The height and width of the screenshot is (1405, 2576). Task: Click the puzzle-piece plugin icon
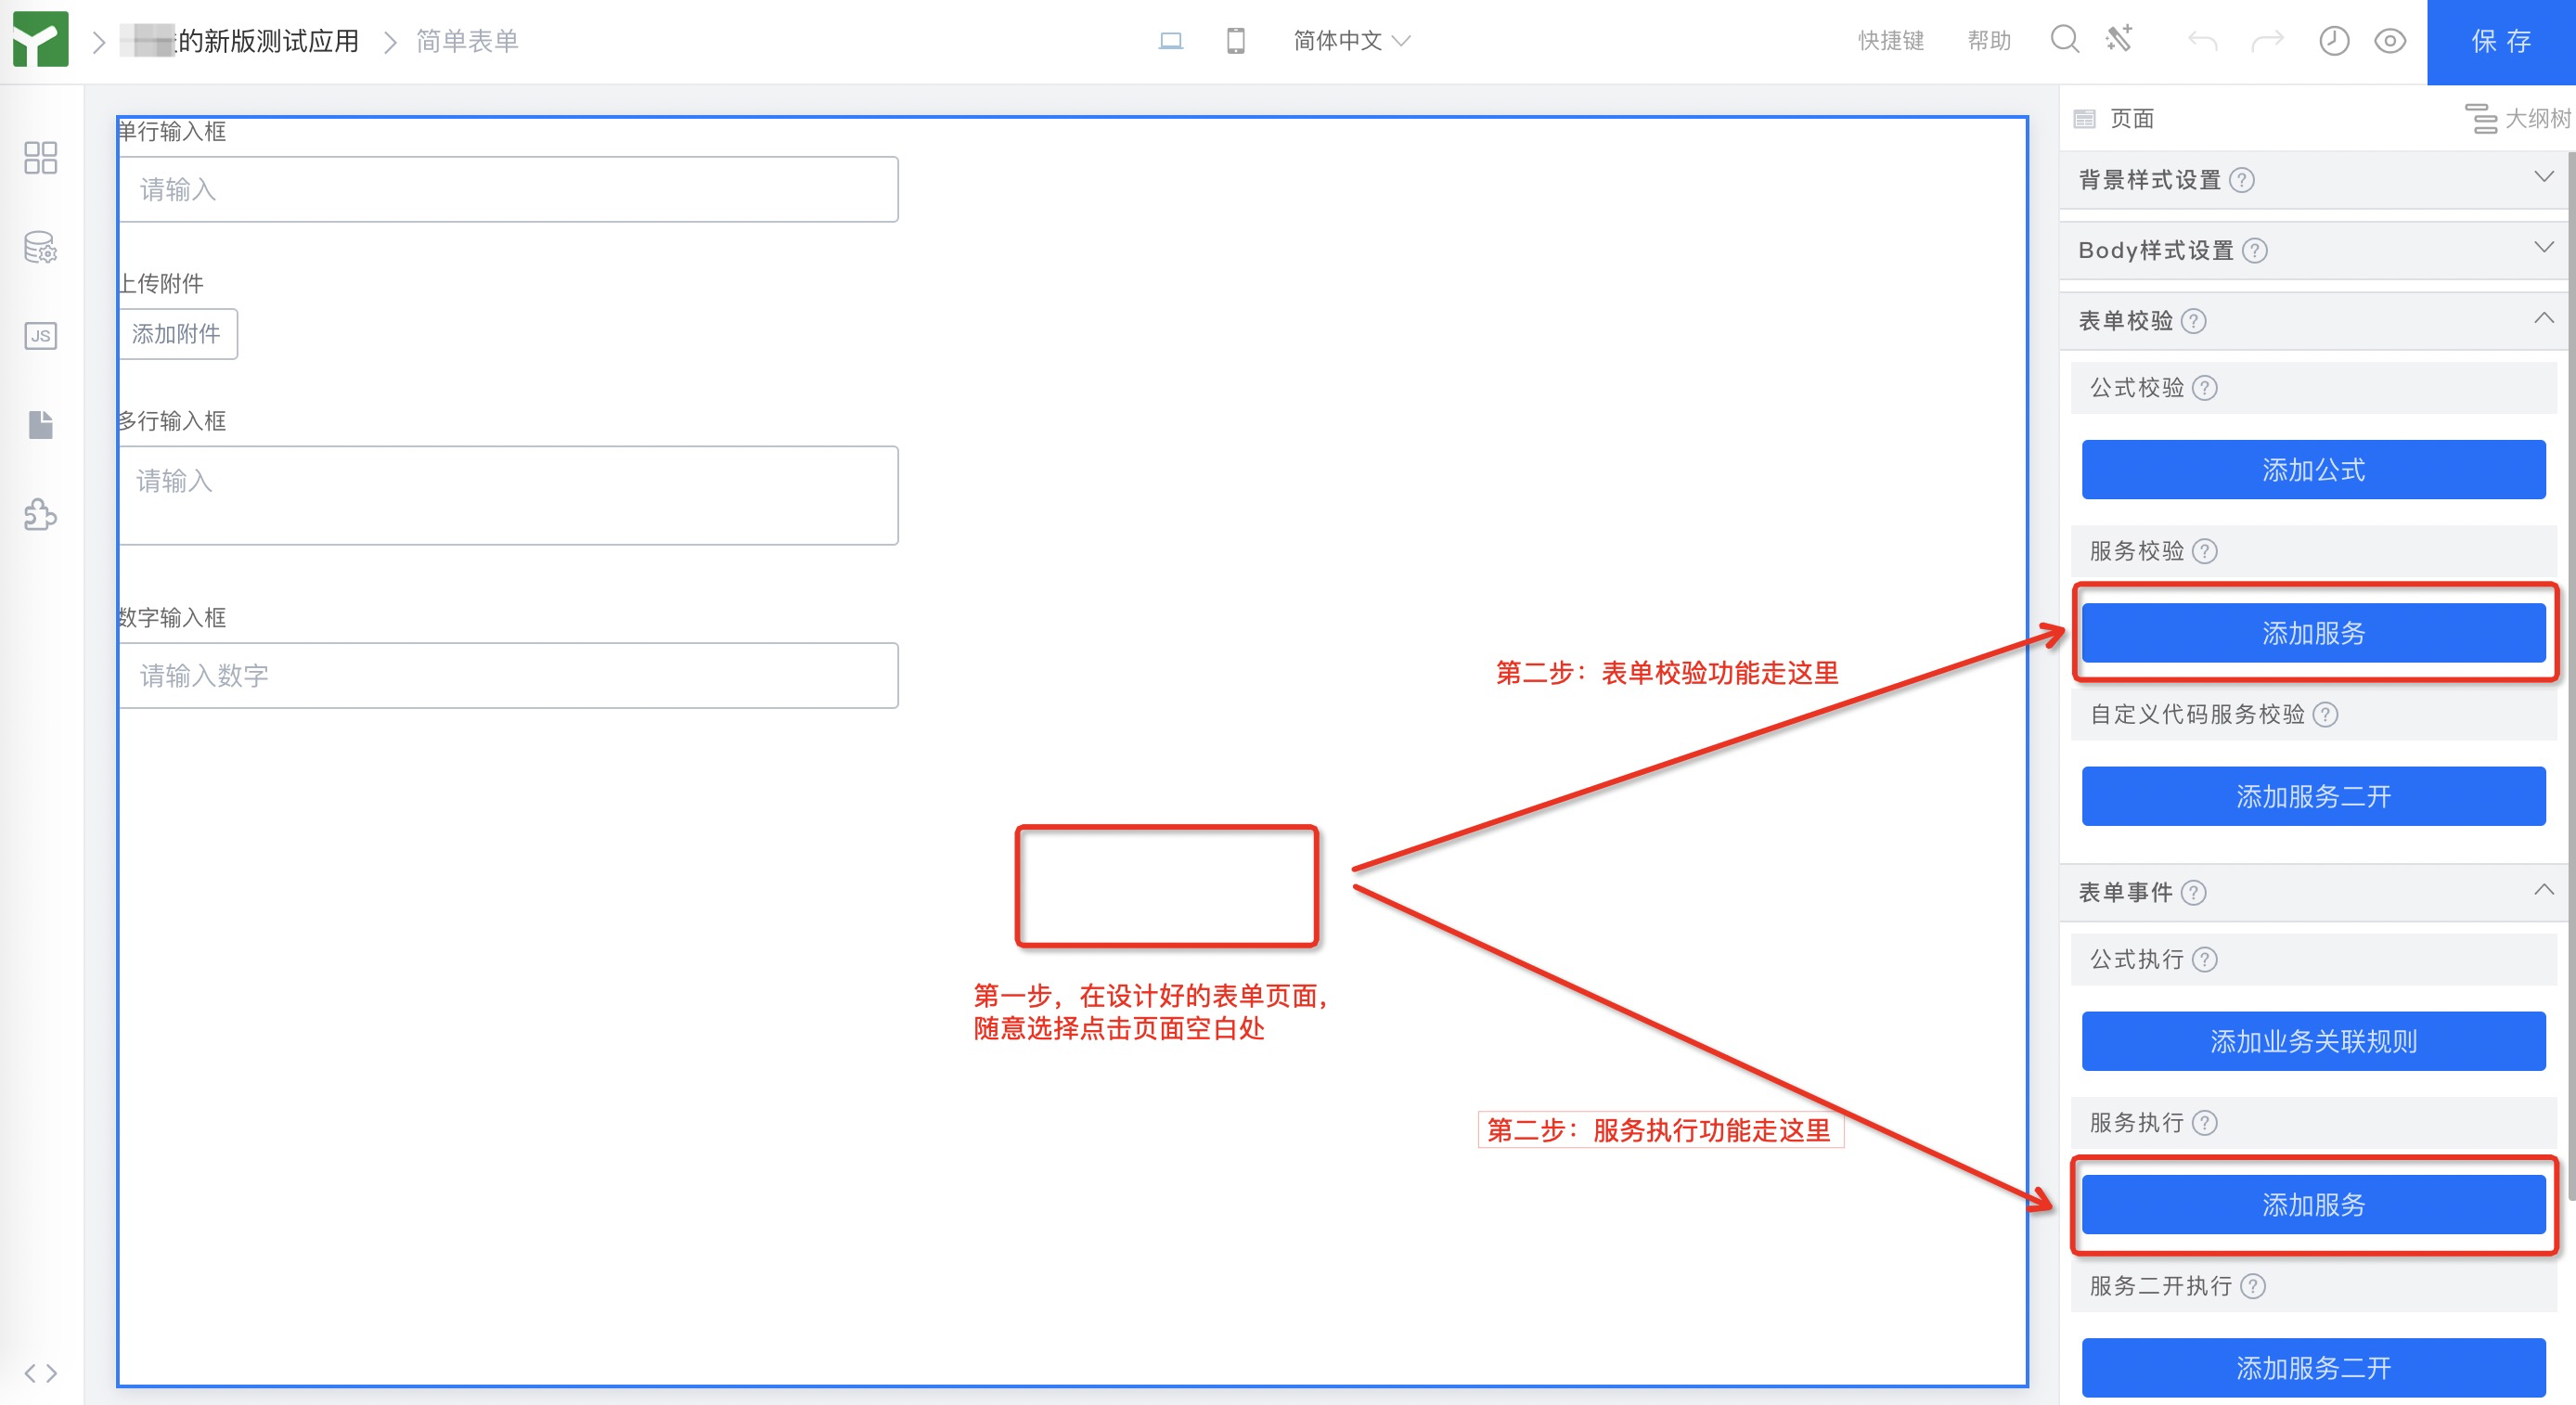[x=40, y=515]
